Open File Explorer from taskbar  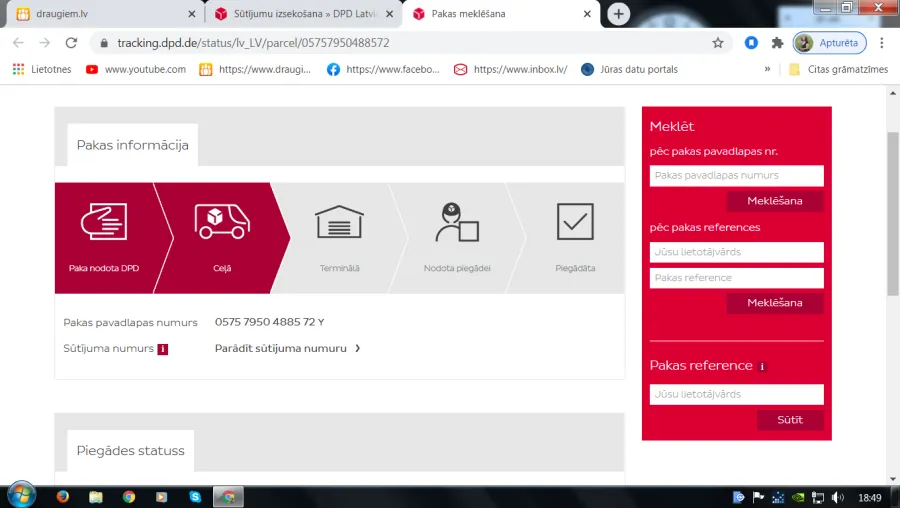95,497
